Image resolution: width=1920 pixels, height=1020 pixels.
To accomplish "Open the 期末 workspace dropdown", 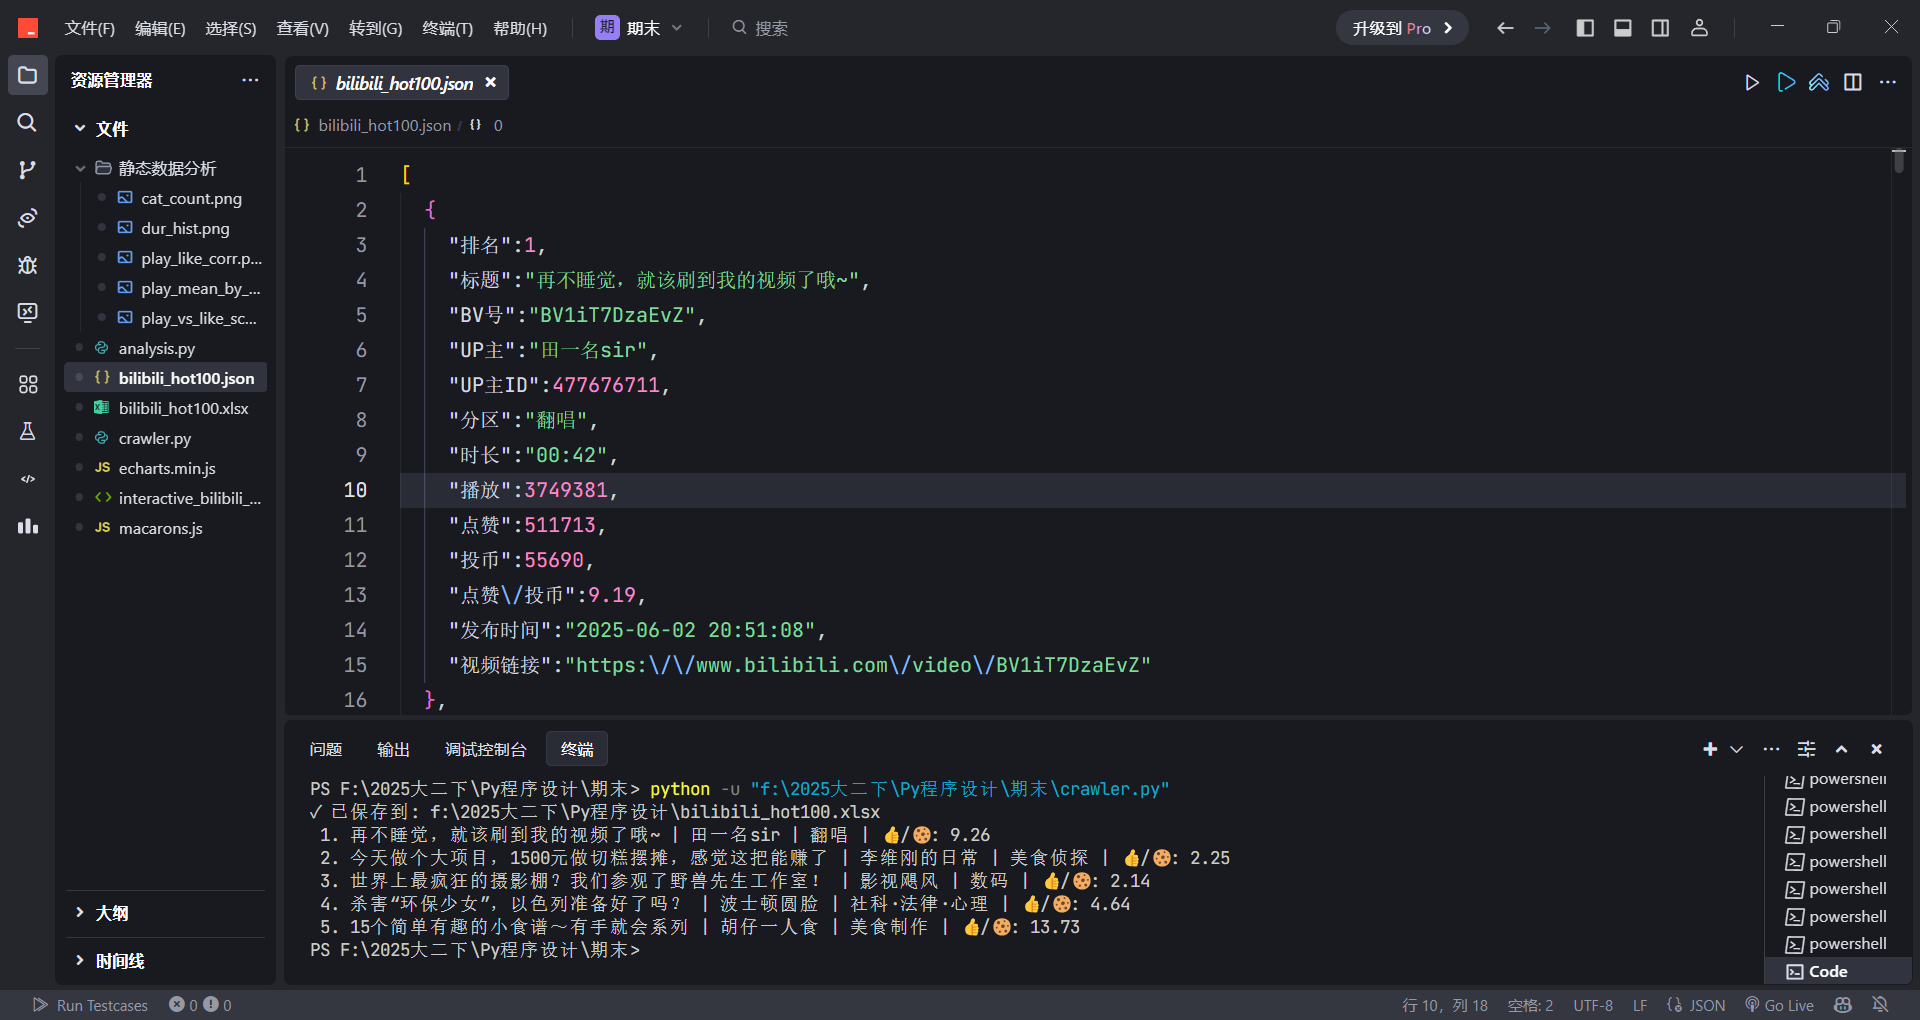I will pyautogui.click(x=639, y=28).
